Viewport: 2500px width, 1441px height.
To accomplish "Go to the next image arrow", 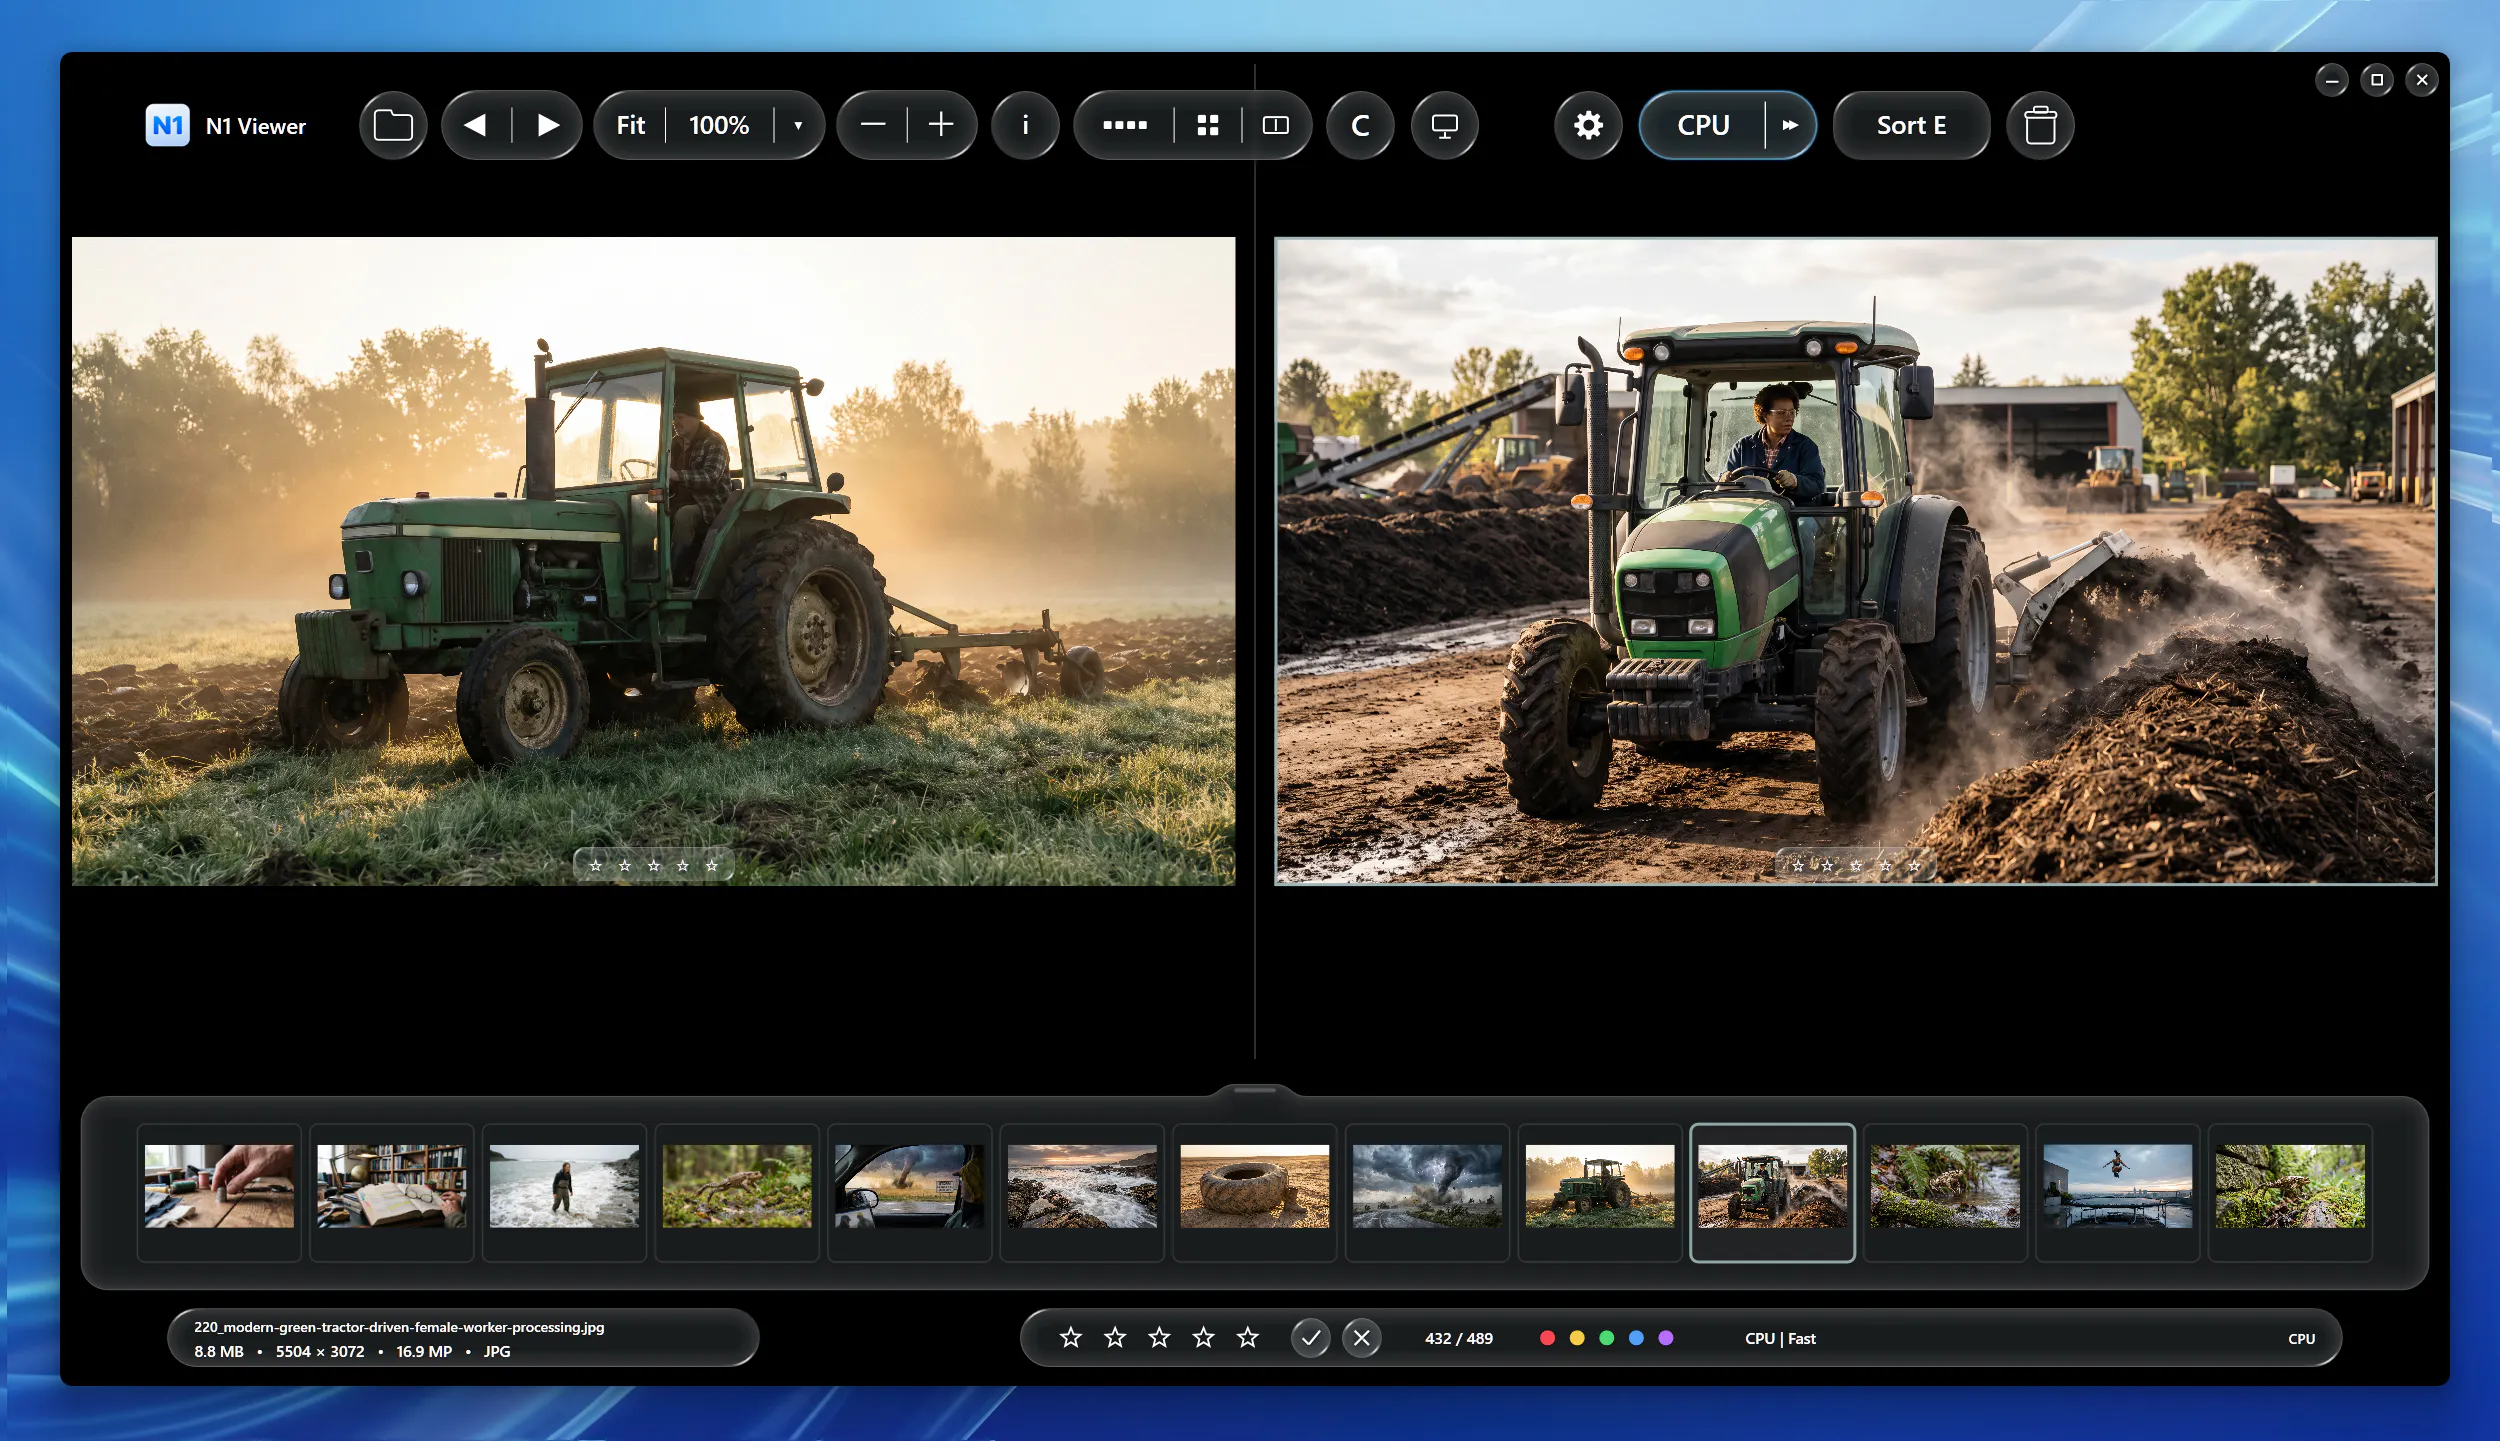I will pos(547,125).
